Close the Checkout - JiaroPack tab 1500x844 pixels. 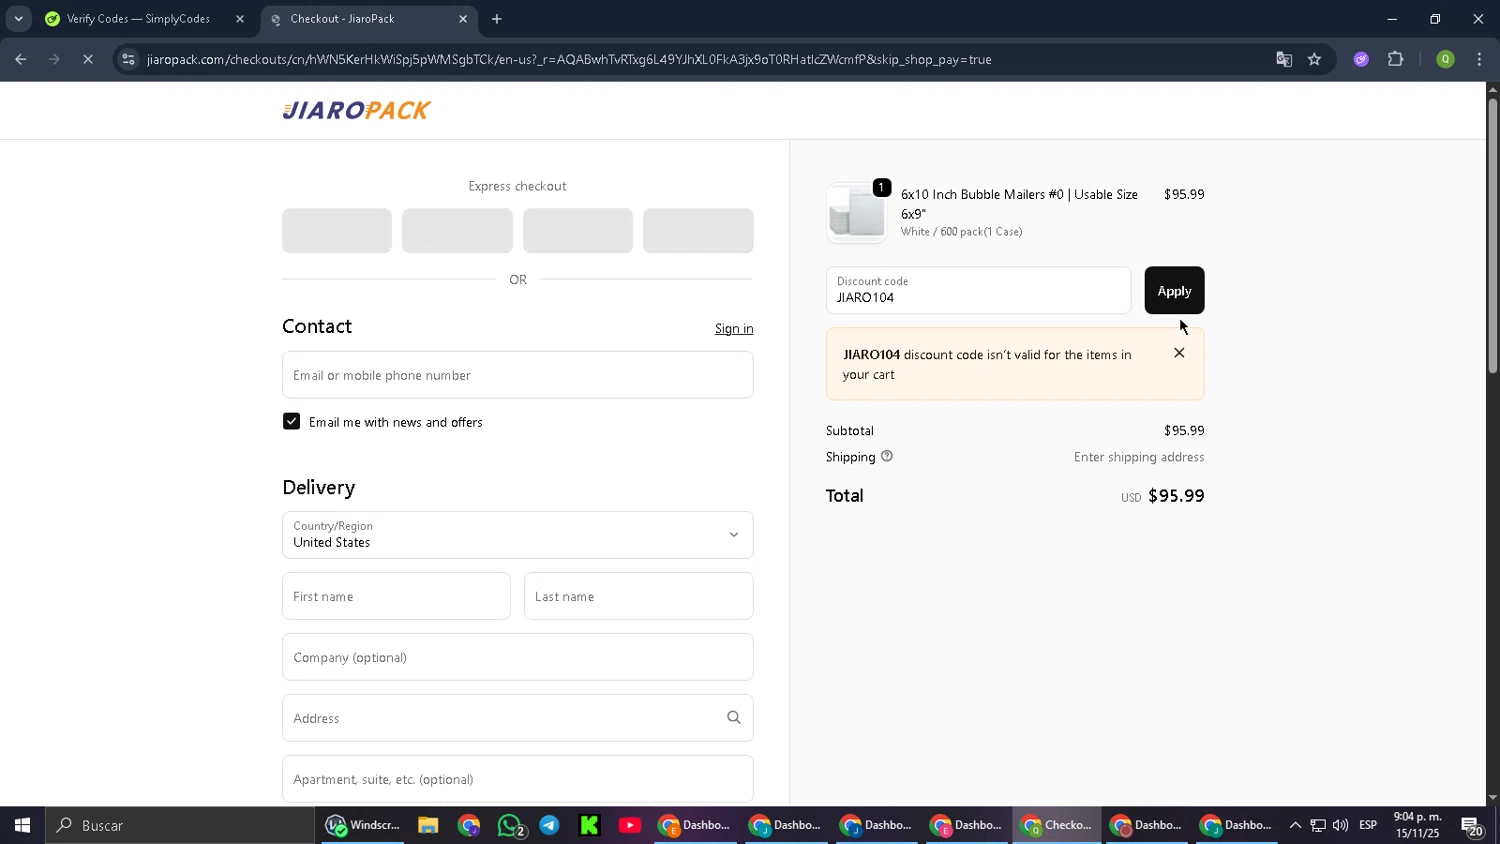tap(463, 19)
